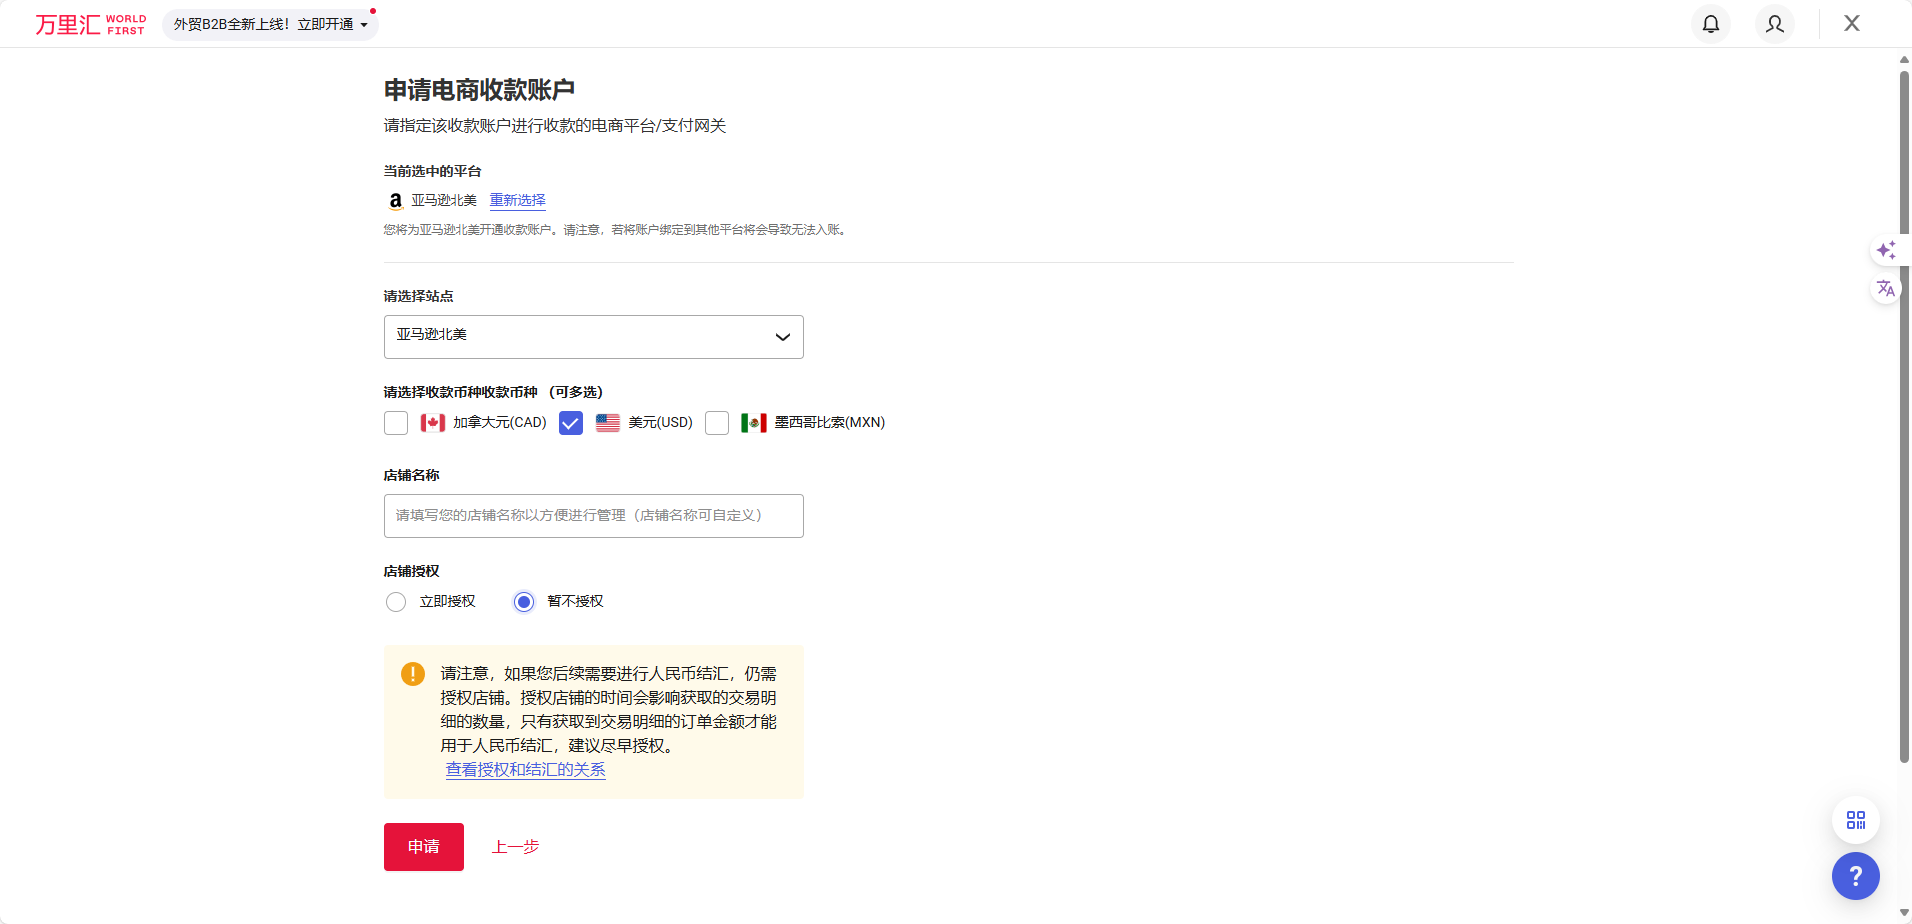1912x924 pixels.
Task: Expand the 外贸B2B全新上线 dropdown
Action: coord(270,24)
